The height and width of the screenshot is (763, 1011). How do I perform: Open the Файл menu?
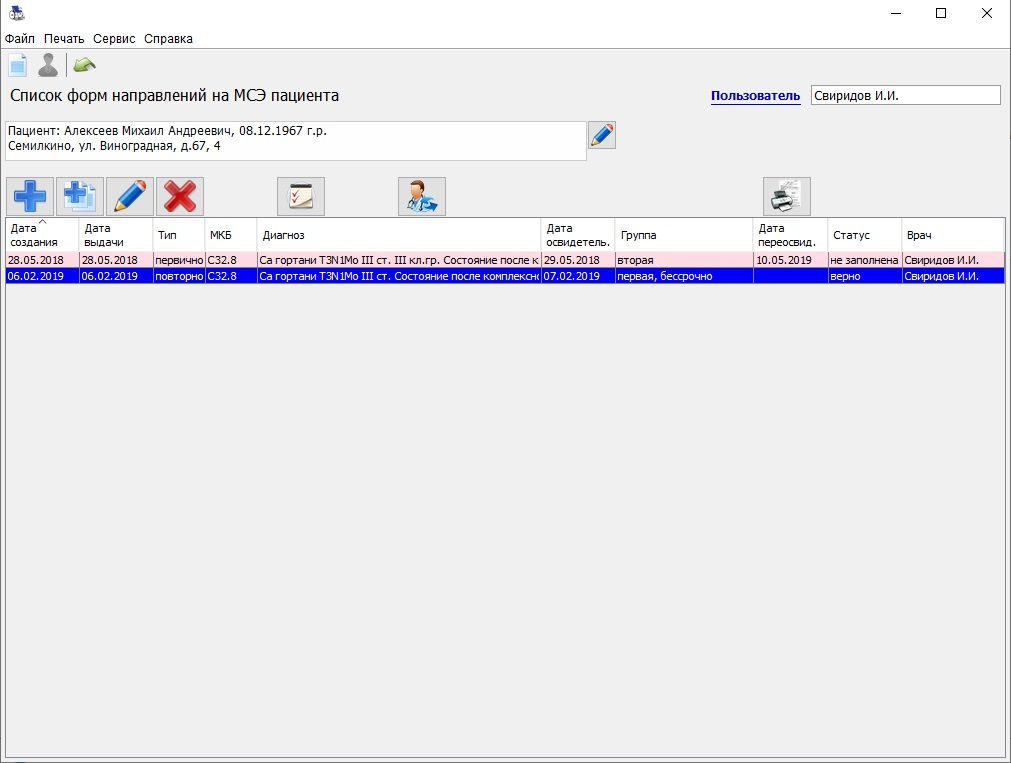(19, 39)
